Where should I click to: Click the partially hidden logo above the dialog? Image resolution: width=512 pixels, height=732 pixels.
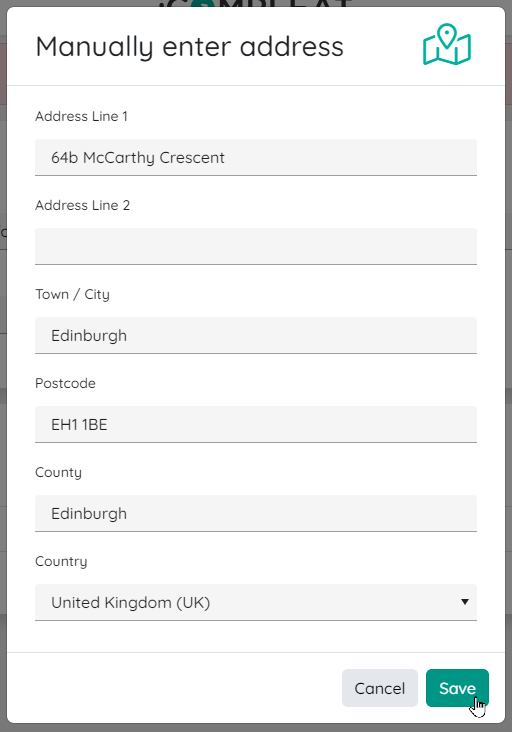(x=256, y=4)
